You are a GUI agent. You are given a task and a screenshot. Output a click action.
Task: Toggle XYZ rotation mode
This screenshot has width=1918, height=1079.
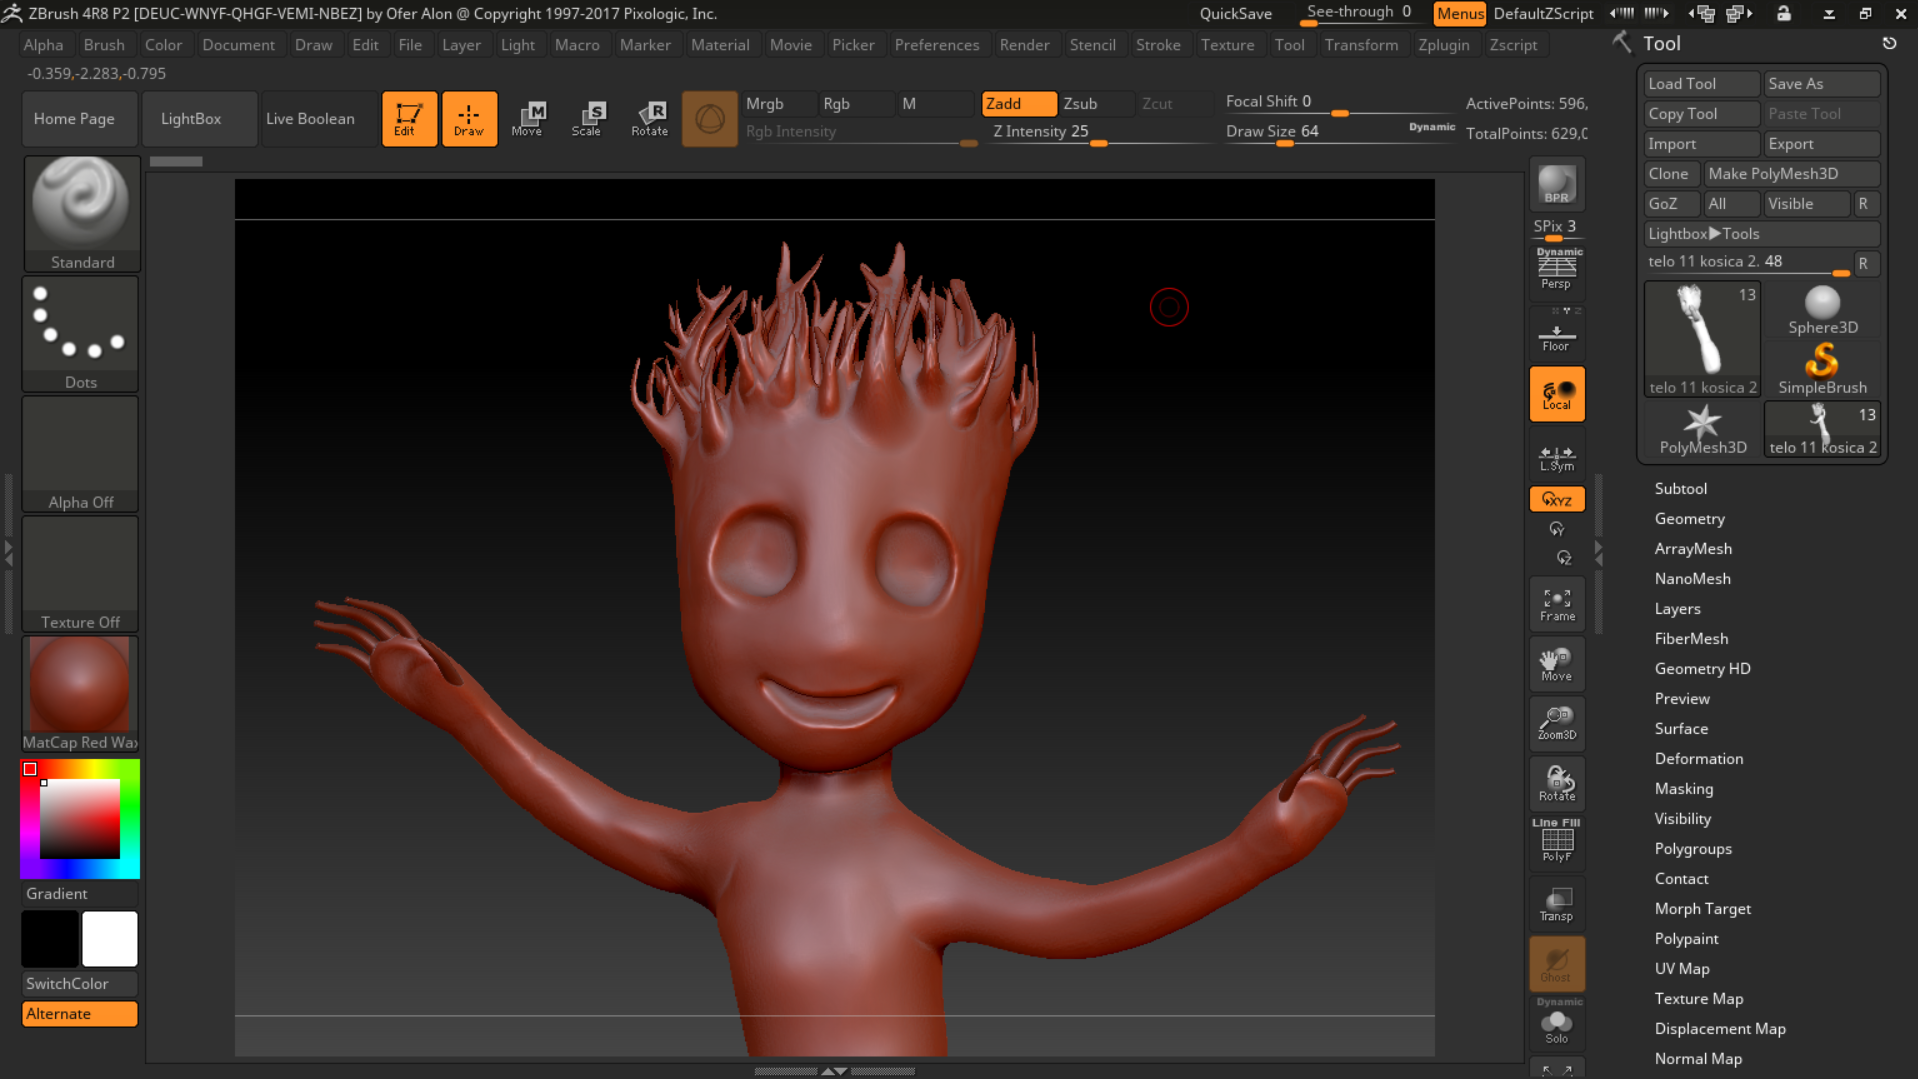click(x=1557, y=499)
